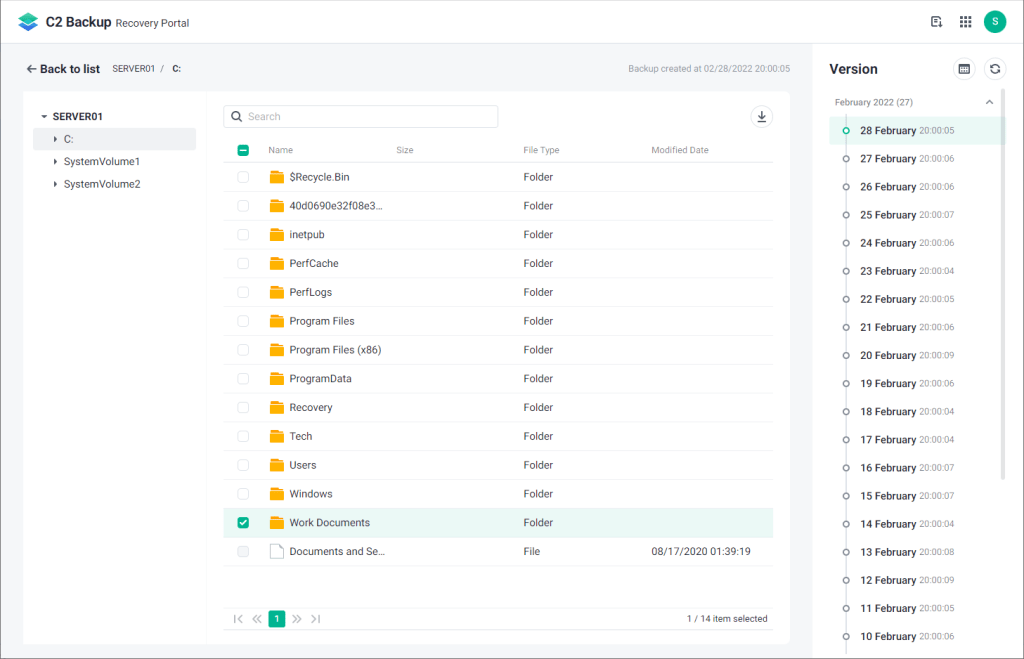Click SERVER01 in the breadcrumb
Viewport: 1024px width, 659px height.
pyautogui.click(x=133, y=69)
